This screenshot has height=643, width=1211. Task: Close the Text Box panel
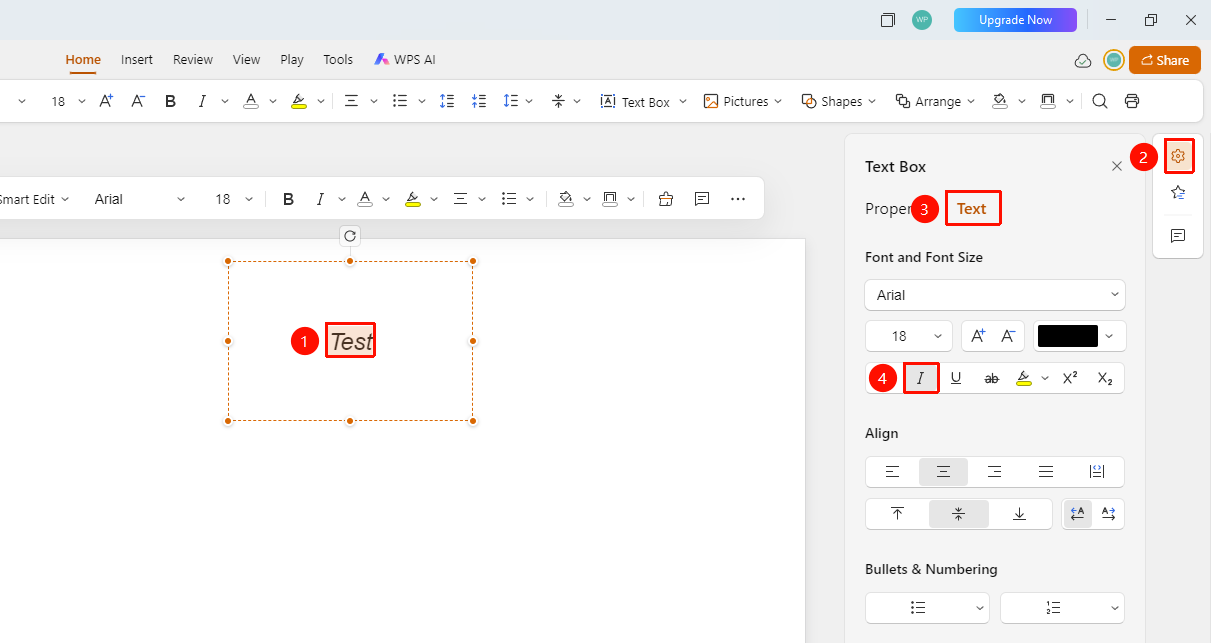(x=1117, y=167)
